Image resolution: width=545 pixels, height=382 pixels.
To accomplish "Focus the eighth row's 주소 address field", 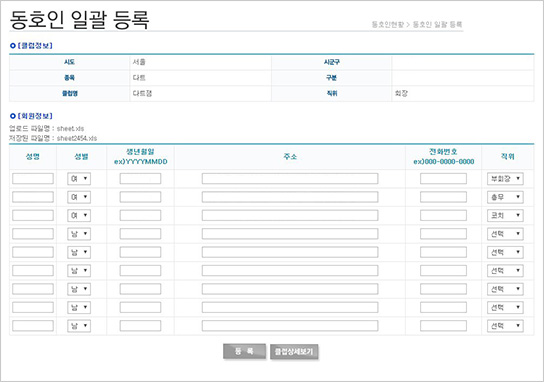I will pos(290,307).
